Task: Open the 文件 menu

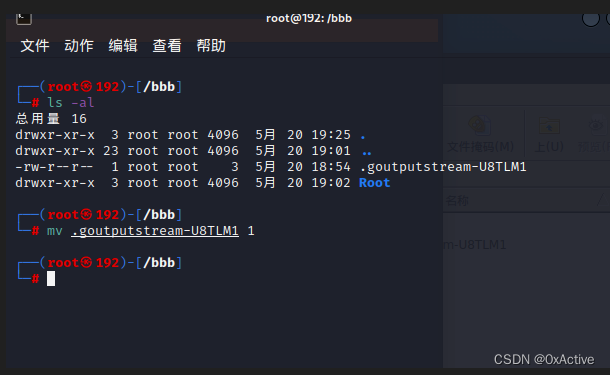Action: 35,46
